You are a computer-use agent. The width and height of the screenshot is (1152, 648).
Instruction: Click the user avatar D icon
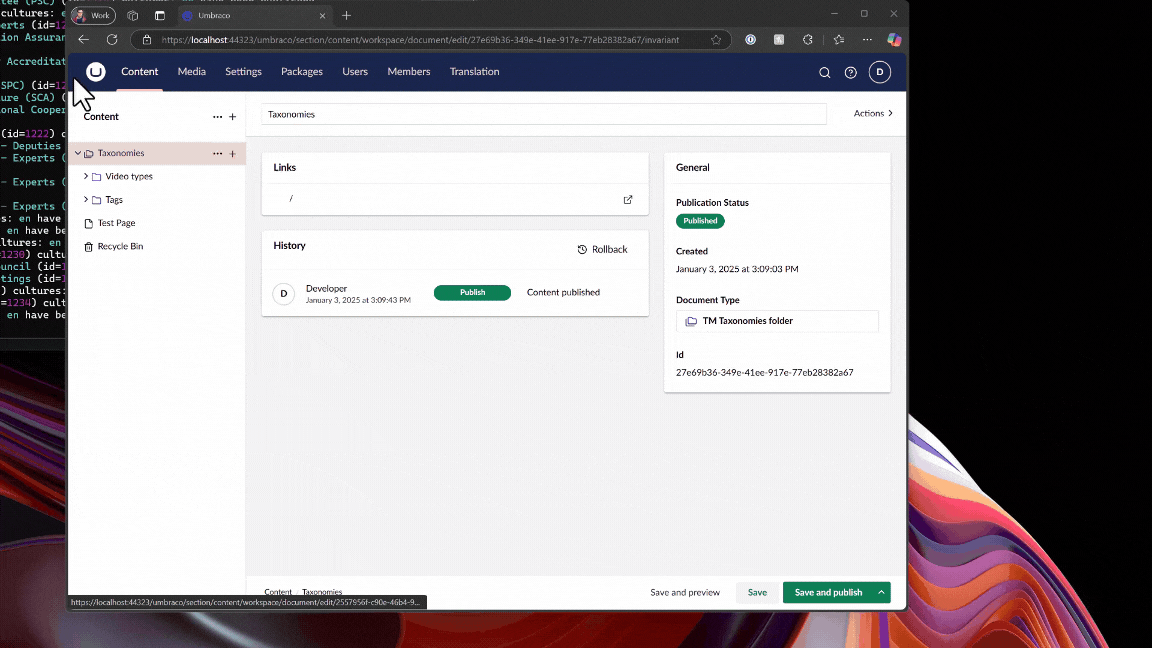point(879,72)
